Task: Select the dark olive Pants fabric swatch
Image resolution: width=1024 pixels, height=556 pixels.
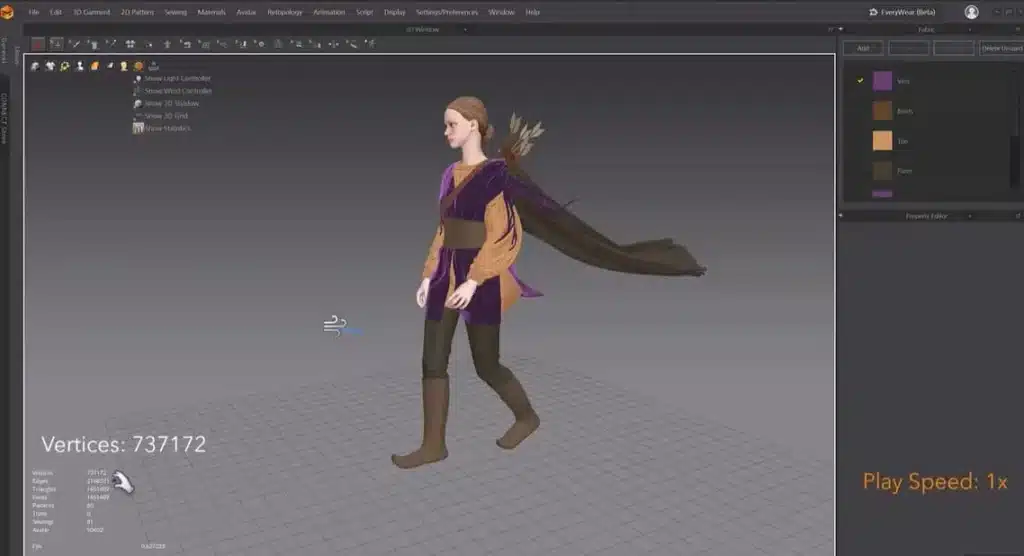Action: (x=882, y=171)
